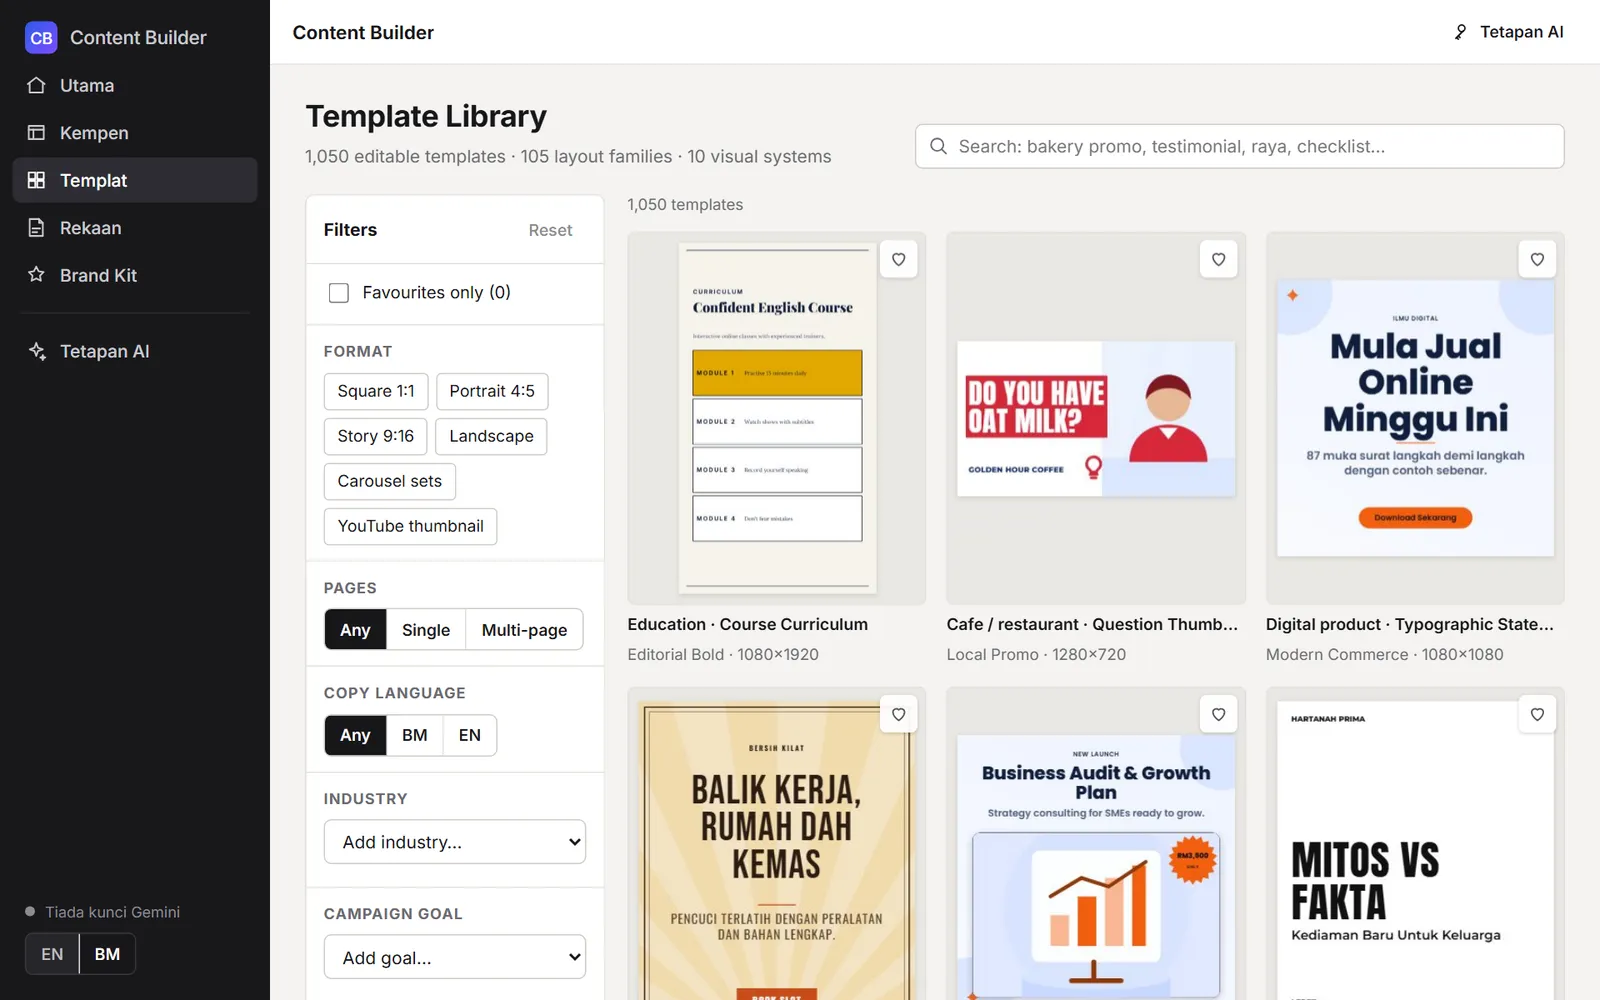Toggle the Square 1:1 format filter
The image size is (1600, 1000).
[376, 391]
